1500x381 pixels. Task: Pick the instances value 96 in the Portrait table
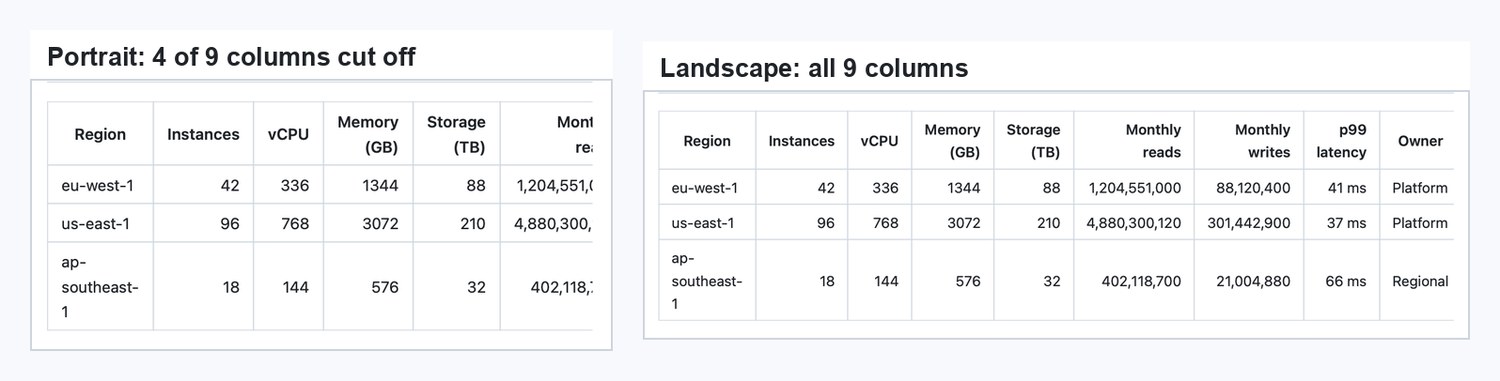coord(203,223)
